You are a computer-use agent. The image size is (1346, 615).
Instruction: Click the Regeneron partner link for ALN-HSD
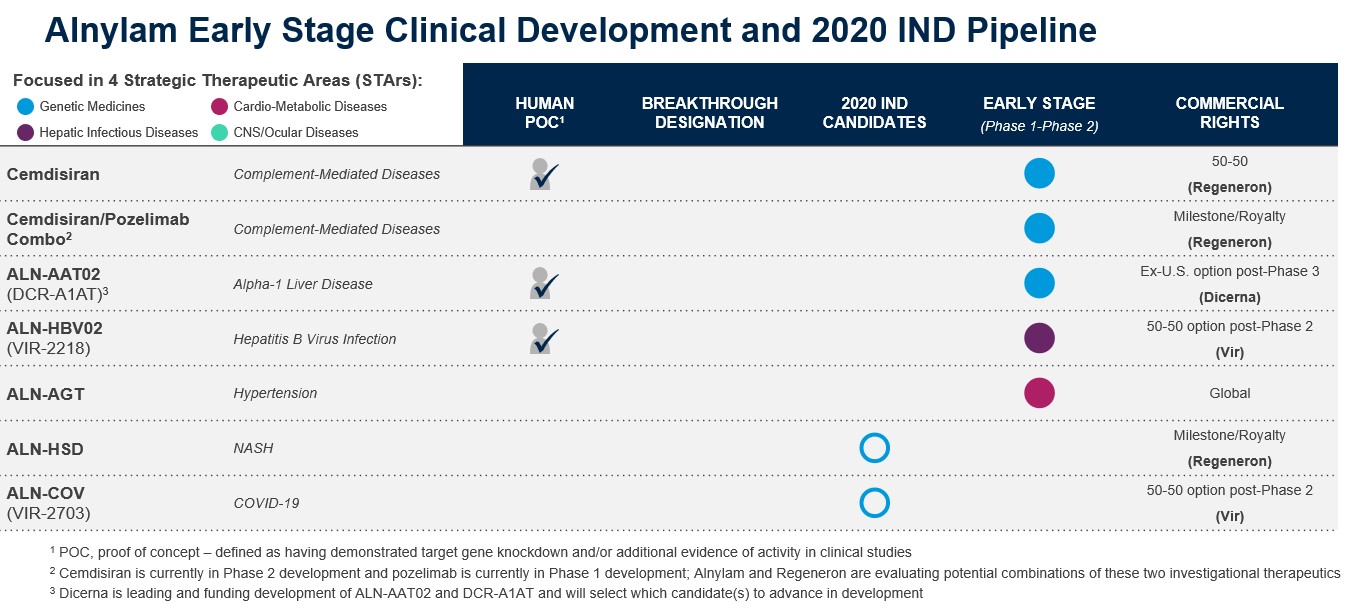coord(1229,461)
